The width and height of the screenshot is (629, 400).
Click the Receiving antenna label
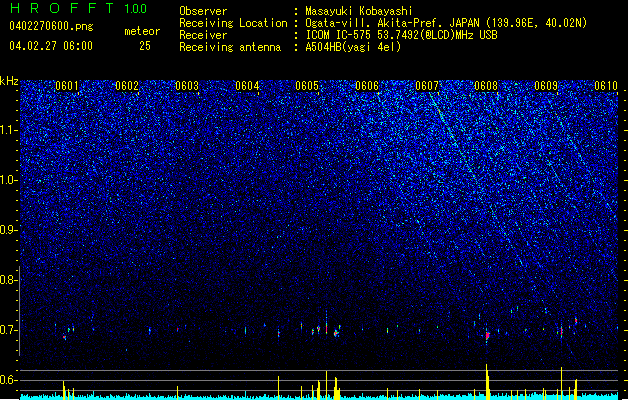point(230,47)
